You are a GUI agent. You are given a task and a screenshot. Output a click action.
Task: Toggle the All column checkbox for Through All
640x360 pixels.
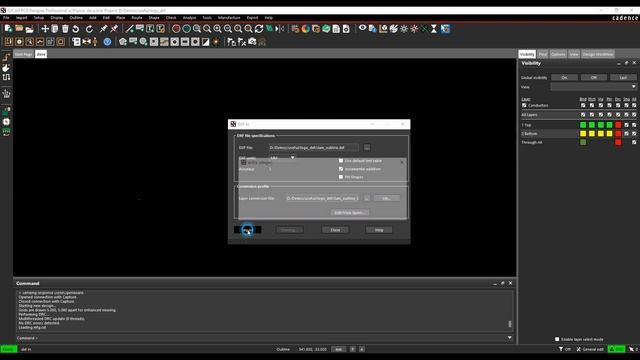tap(634, 142)
